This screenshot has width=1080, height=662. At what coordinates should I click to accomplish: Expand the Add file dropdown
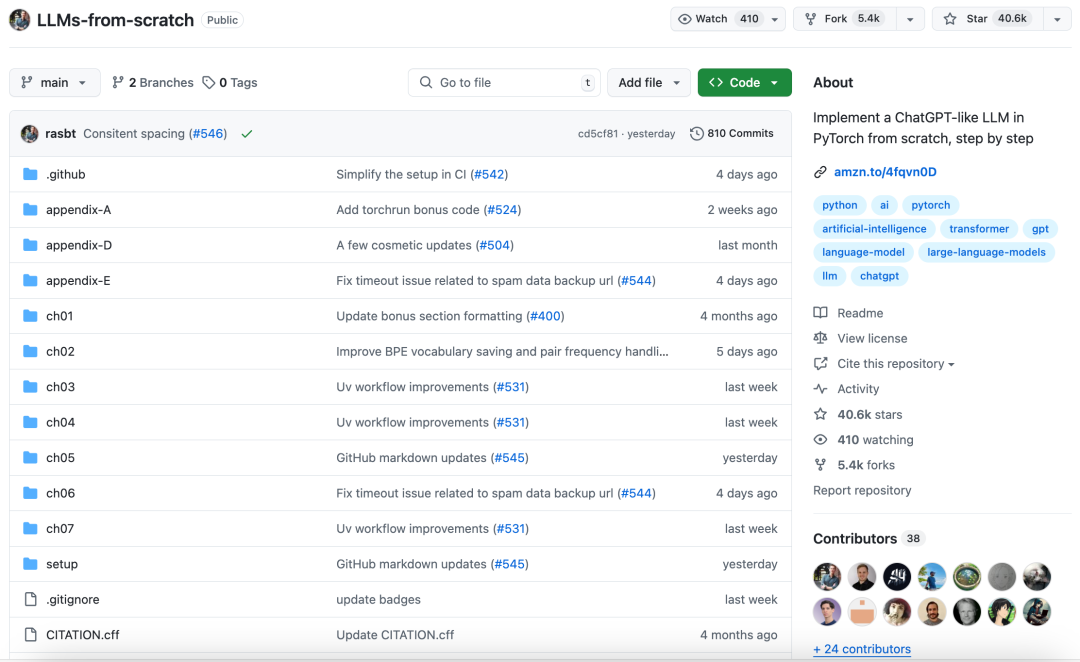click(648, 82)
